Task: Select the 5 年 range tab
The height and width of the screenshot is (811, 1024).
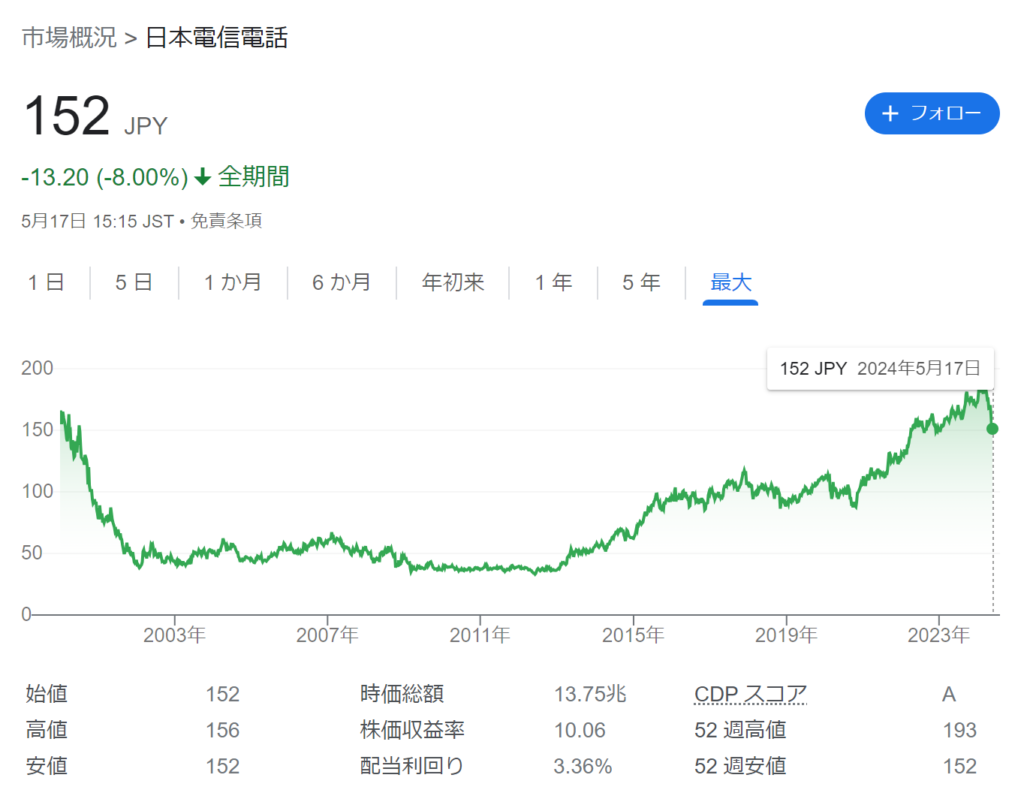Action: click(x=641, y=282)
